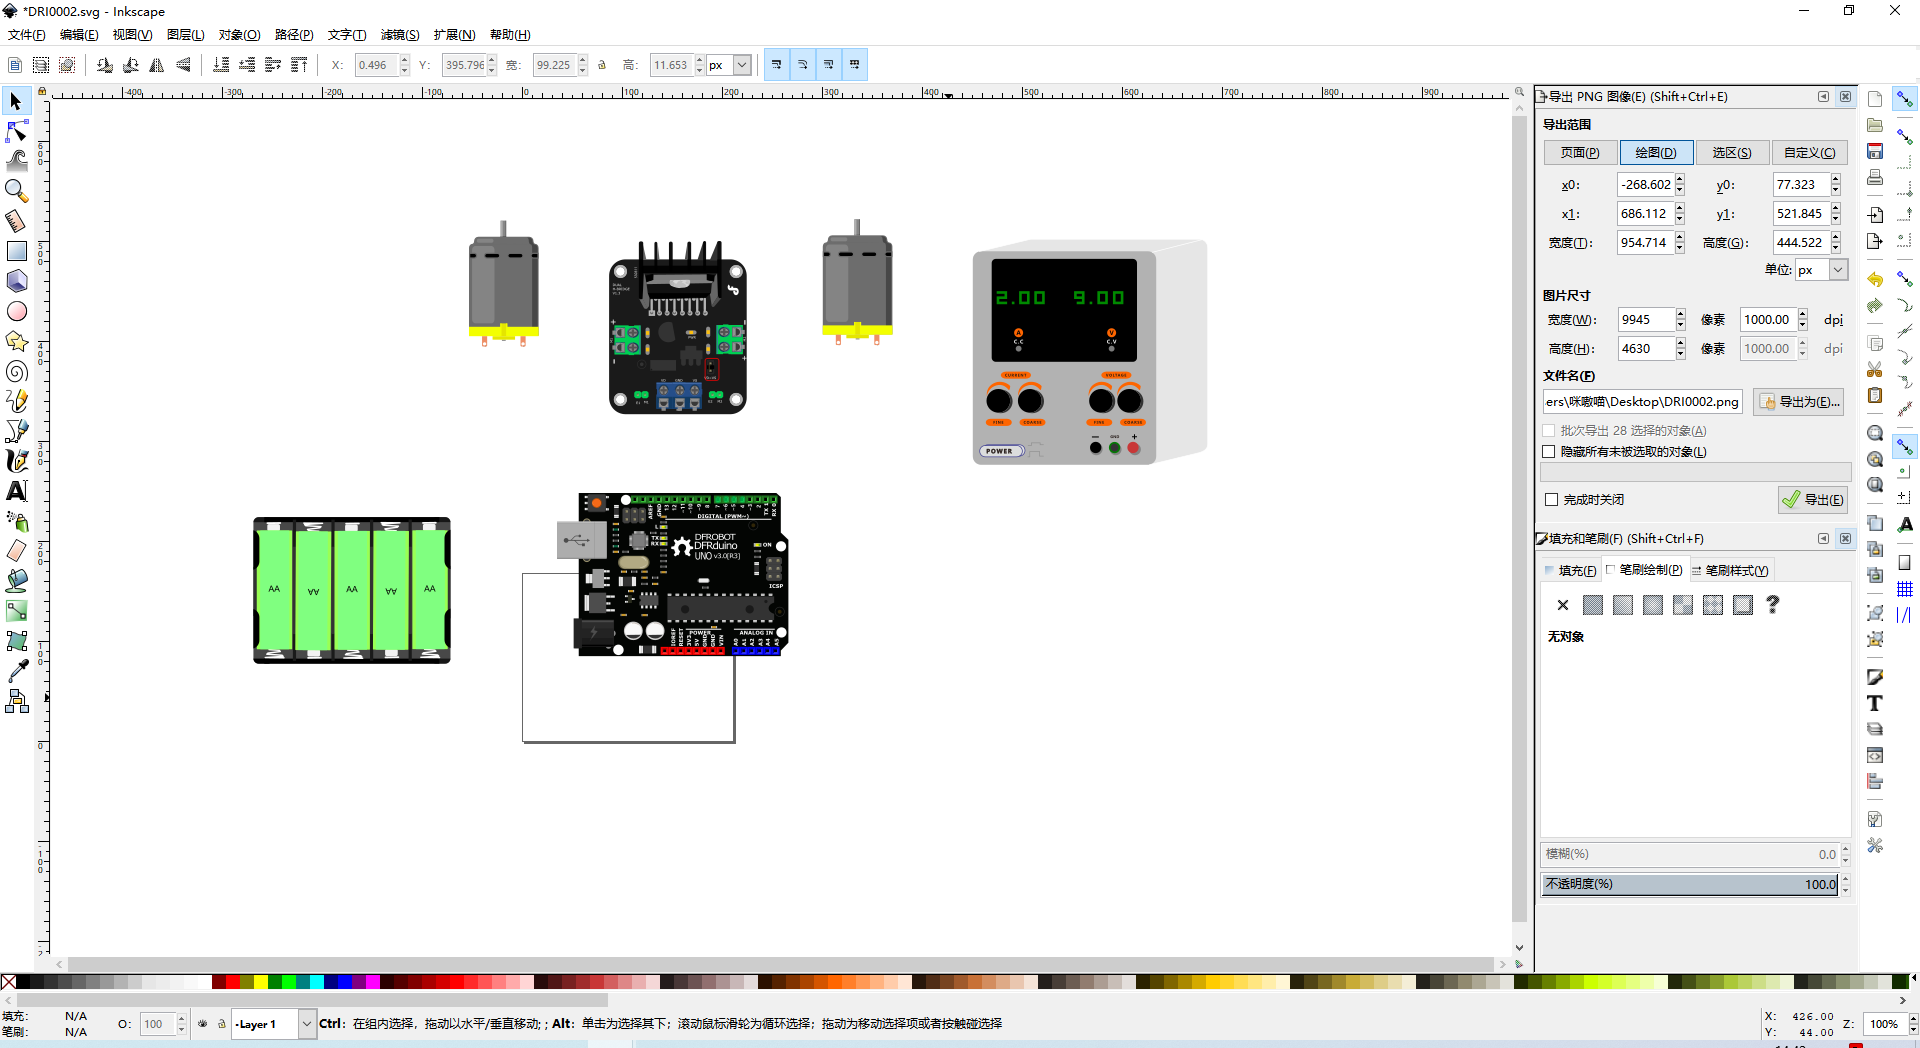Pick the yellow palette swatch

coord(261,982)
